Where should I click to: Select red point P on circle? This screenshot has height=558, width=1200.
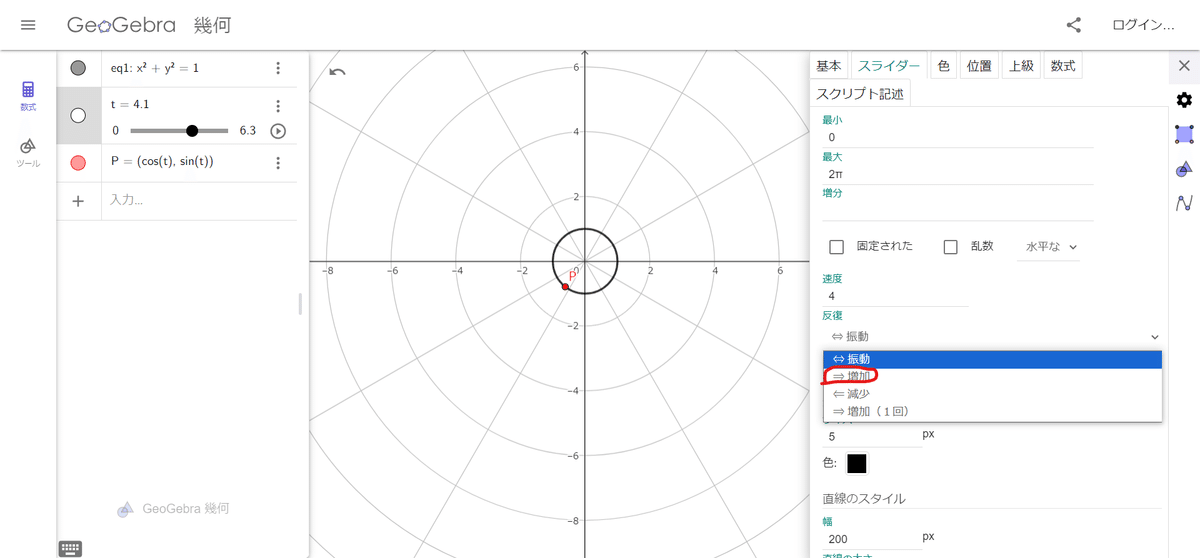[565, 287]
